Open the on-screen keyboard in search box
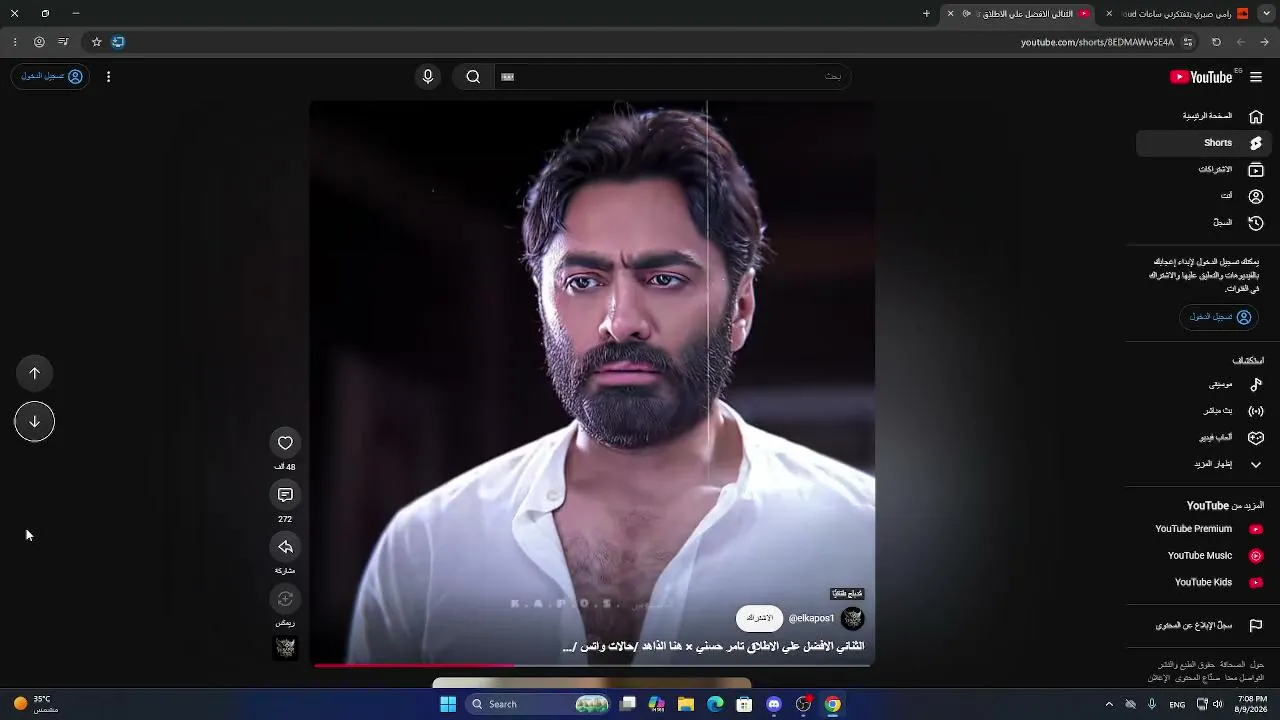This screenshot has height=720, width=1280. tap(507, 77)
